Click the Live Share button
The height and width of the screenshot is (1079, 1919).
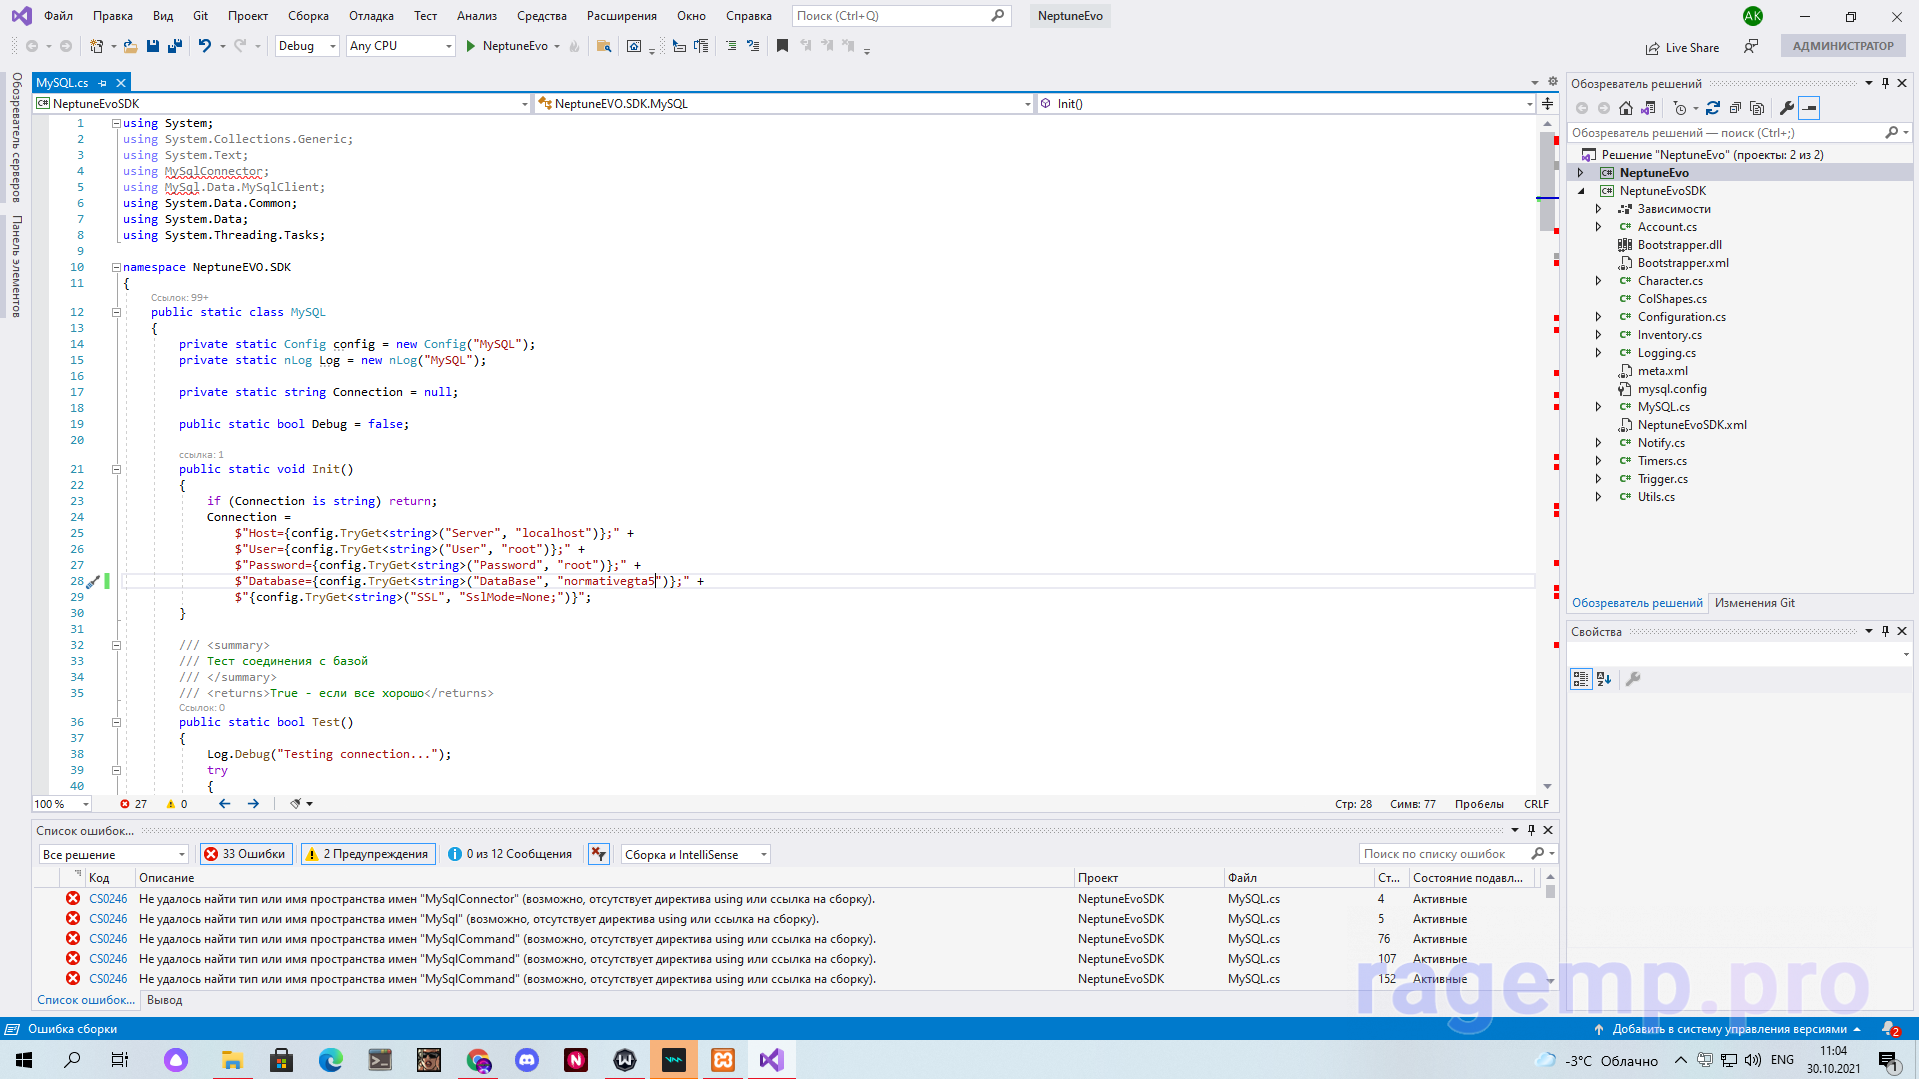pyautogui.click(x=1682, y=47)
